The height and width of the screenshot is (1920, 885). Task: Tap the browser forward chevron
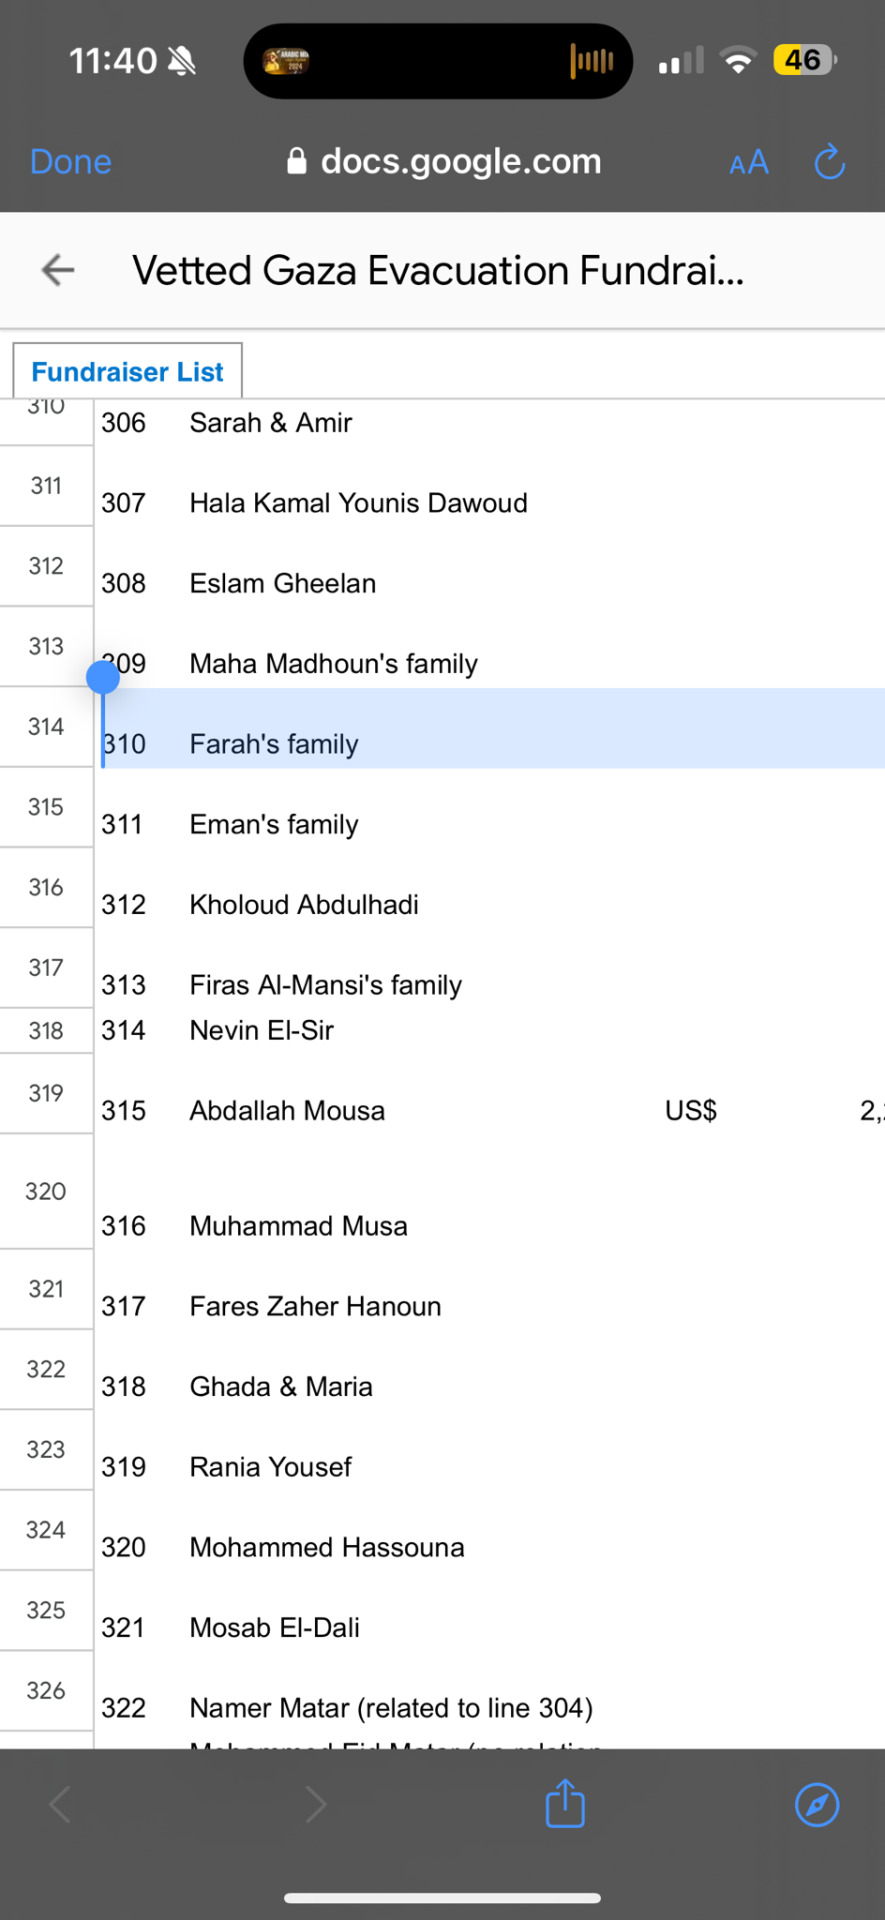[x=316, y=1805]
